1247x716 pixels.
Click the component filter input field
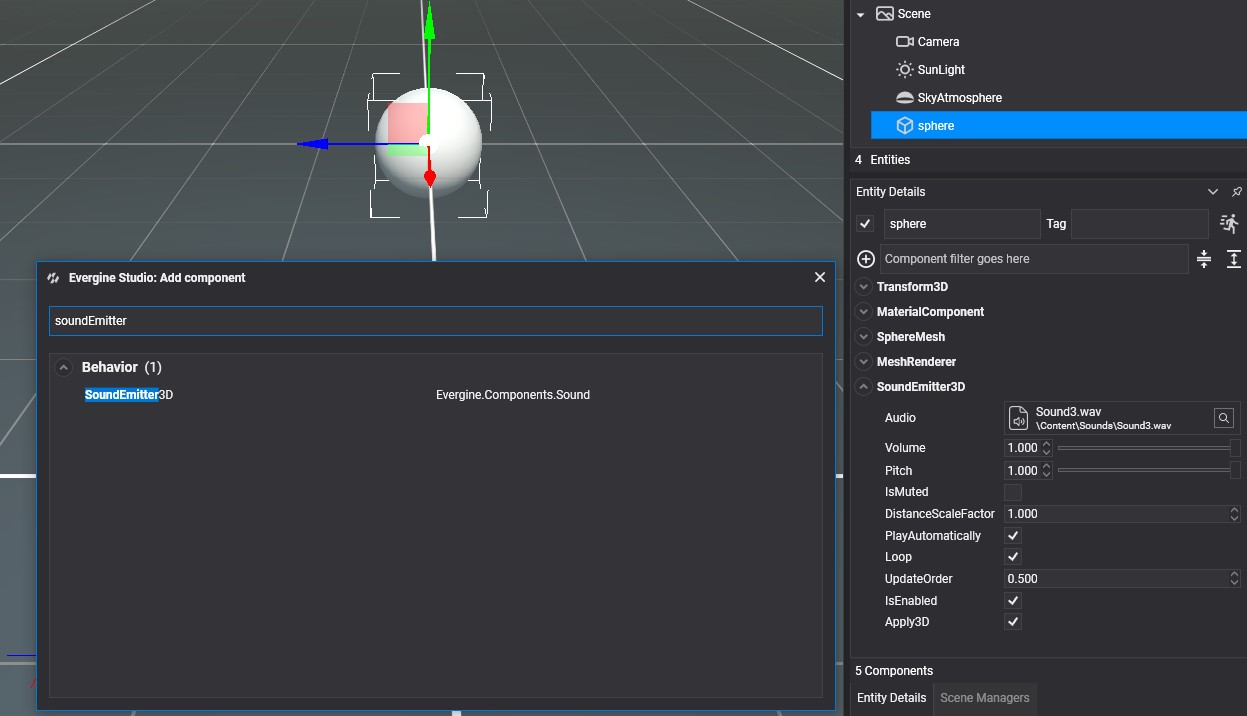[1033, 259]
